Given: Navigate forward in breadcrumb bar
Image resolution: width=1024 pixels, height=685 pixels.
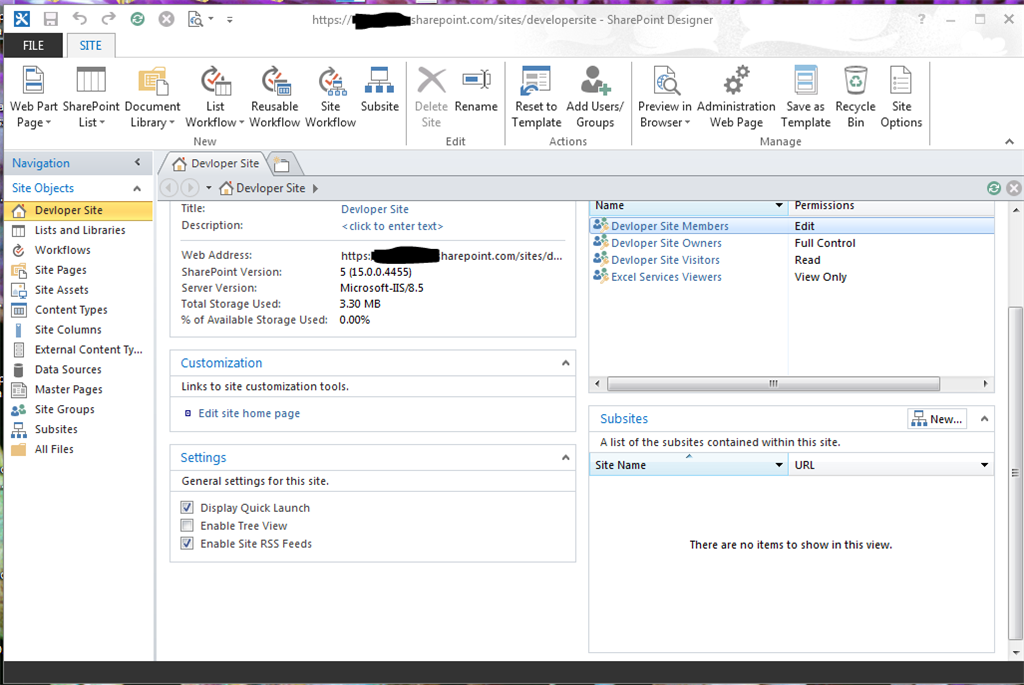Looking at the screenshot, I should pos(190,188).
